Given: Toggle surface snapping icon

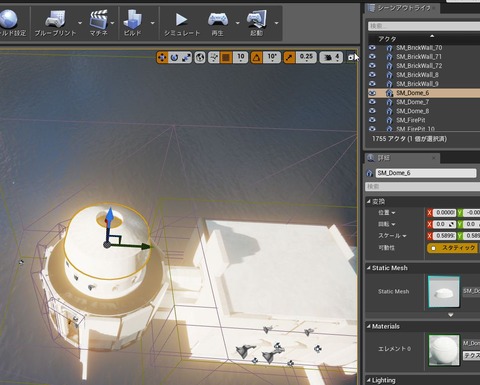Looking at the screenshot, I should point(214,58).
